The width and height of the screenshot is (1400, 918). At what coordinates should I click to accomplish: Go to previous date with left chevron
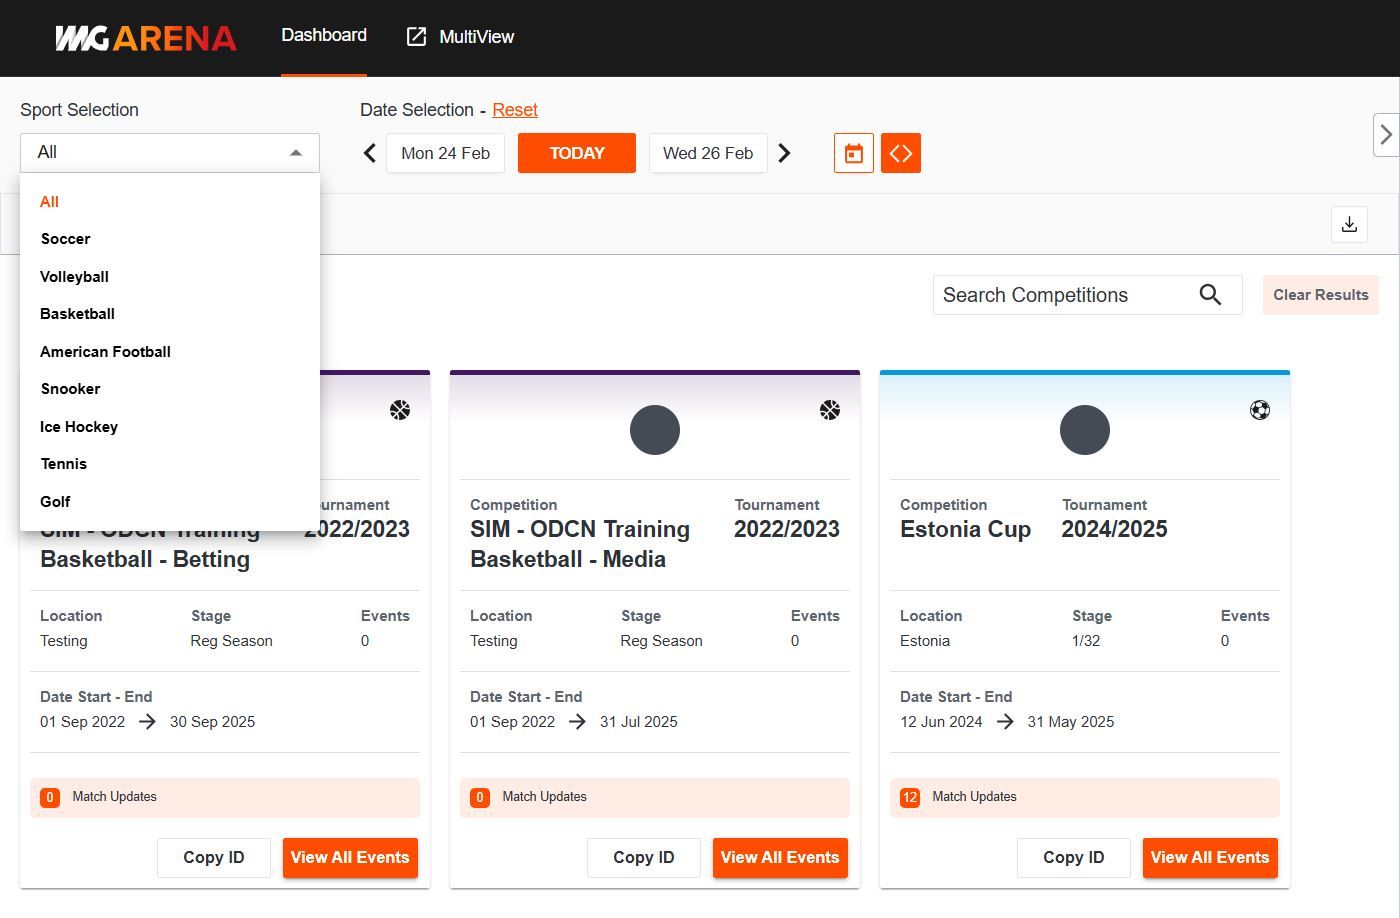370,153
